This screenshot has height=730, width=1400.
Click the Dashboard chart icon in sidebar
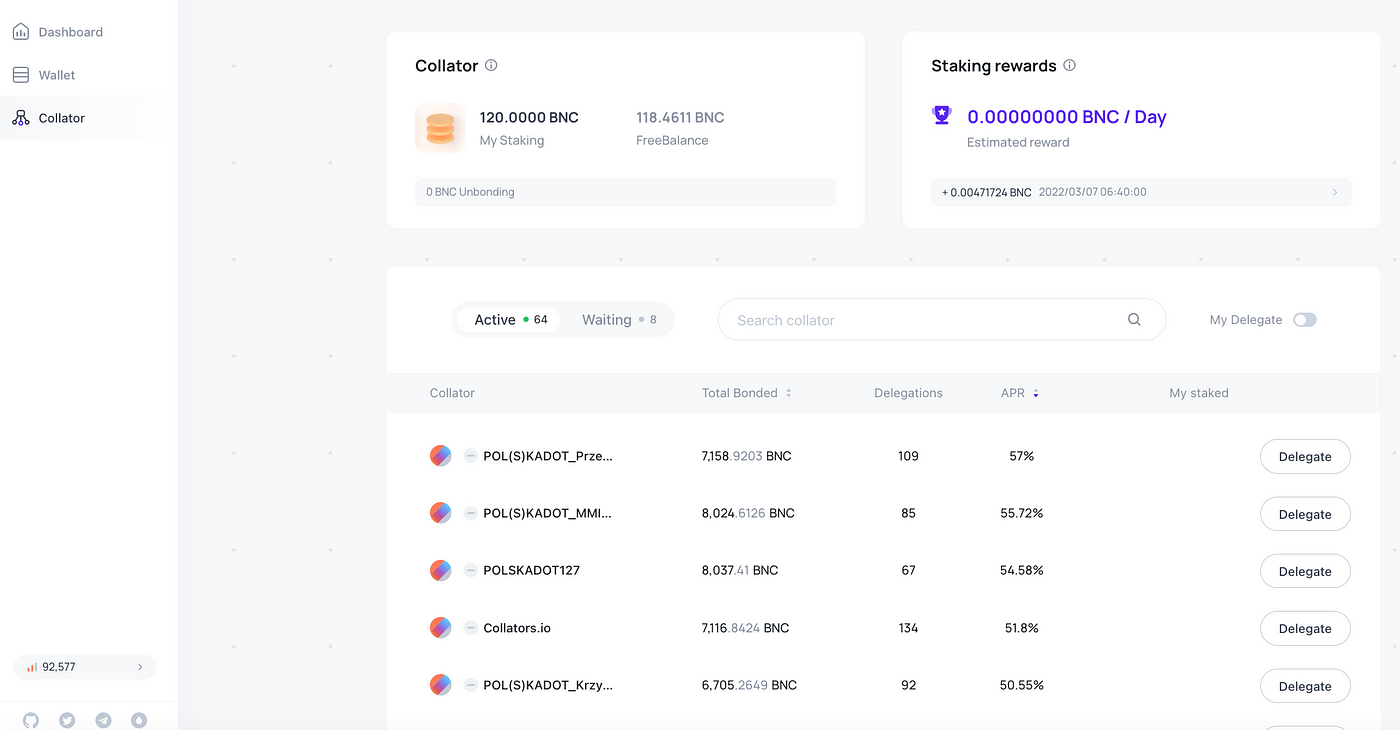click(21, 32)
